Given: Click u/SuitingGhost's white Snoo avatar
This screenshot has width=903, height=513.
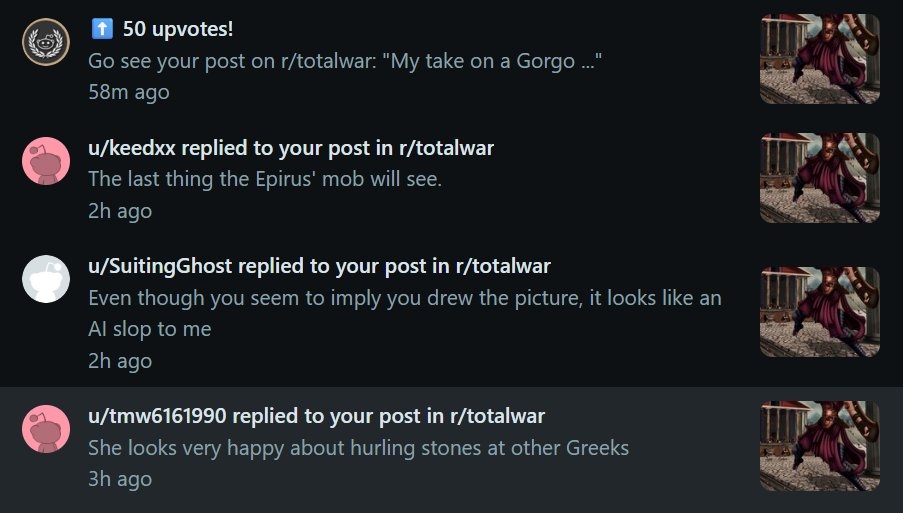Looking at the screenshot, I should pyautogui.click(x=46, y=279).
